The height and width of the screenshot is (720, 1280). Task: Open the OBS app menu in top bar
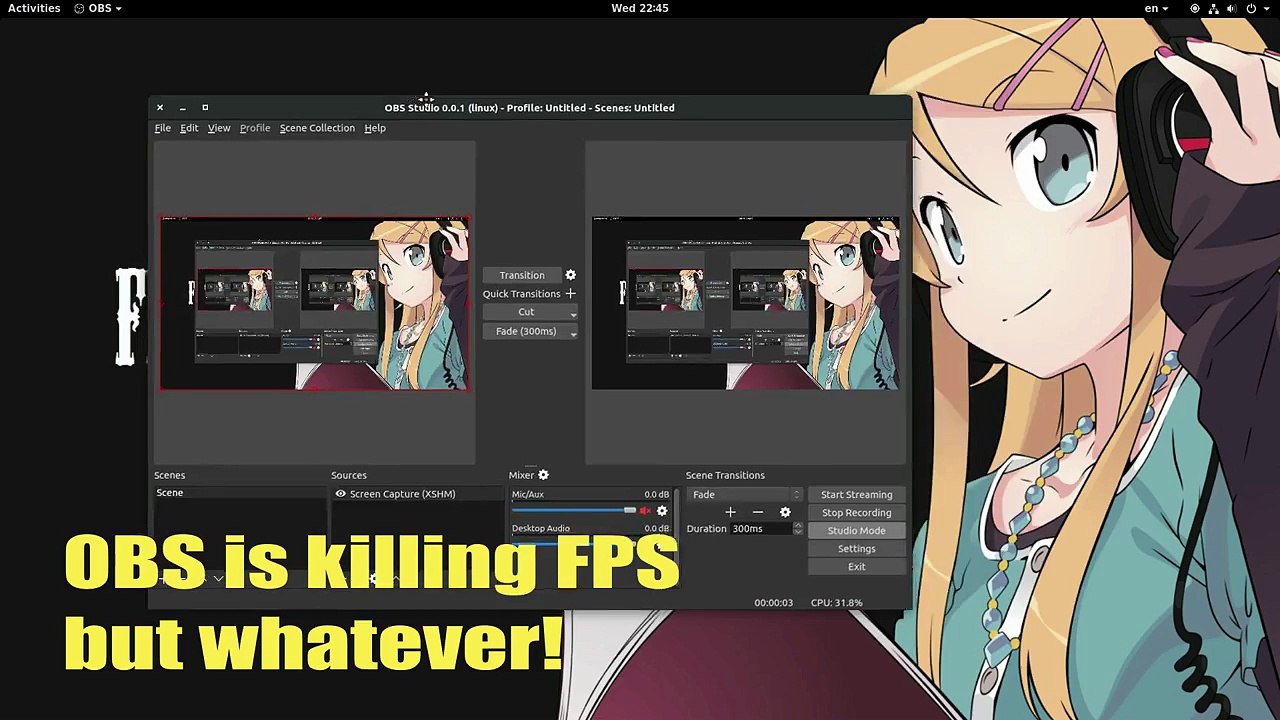[98, 8]
